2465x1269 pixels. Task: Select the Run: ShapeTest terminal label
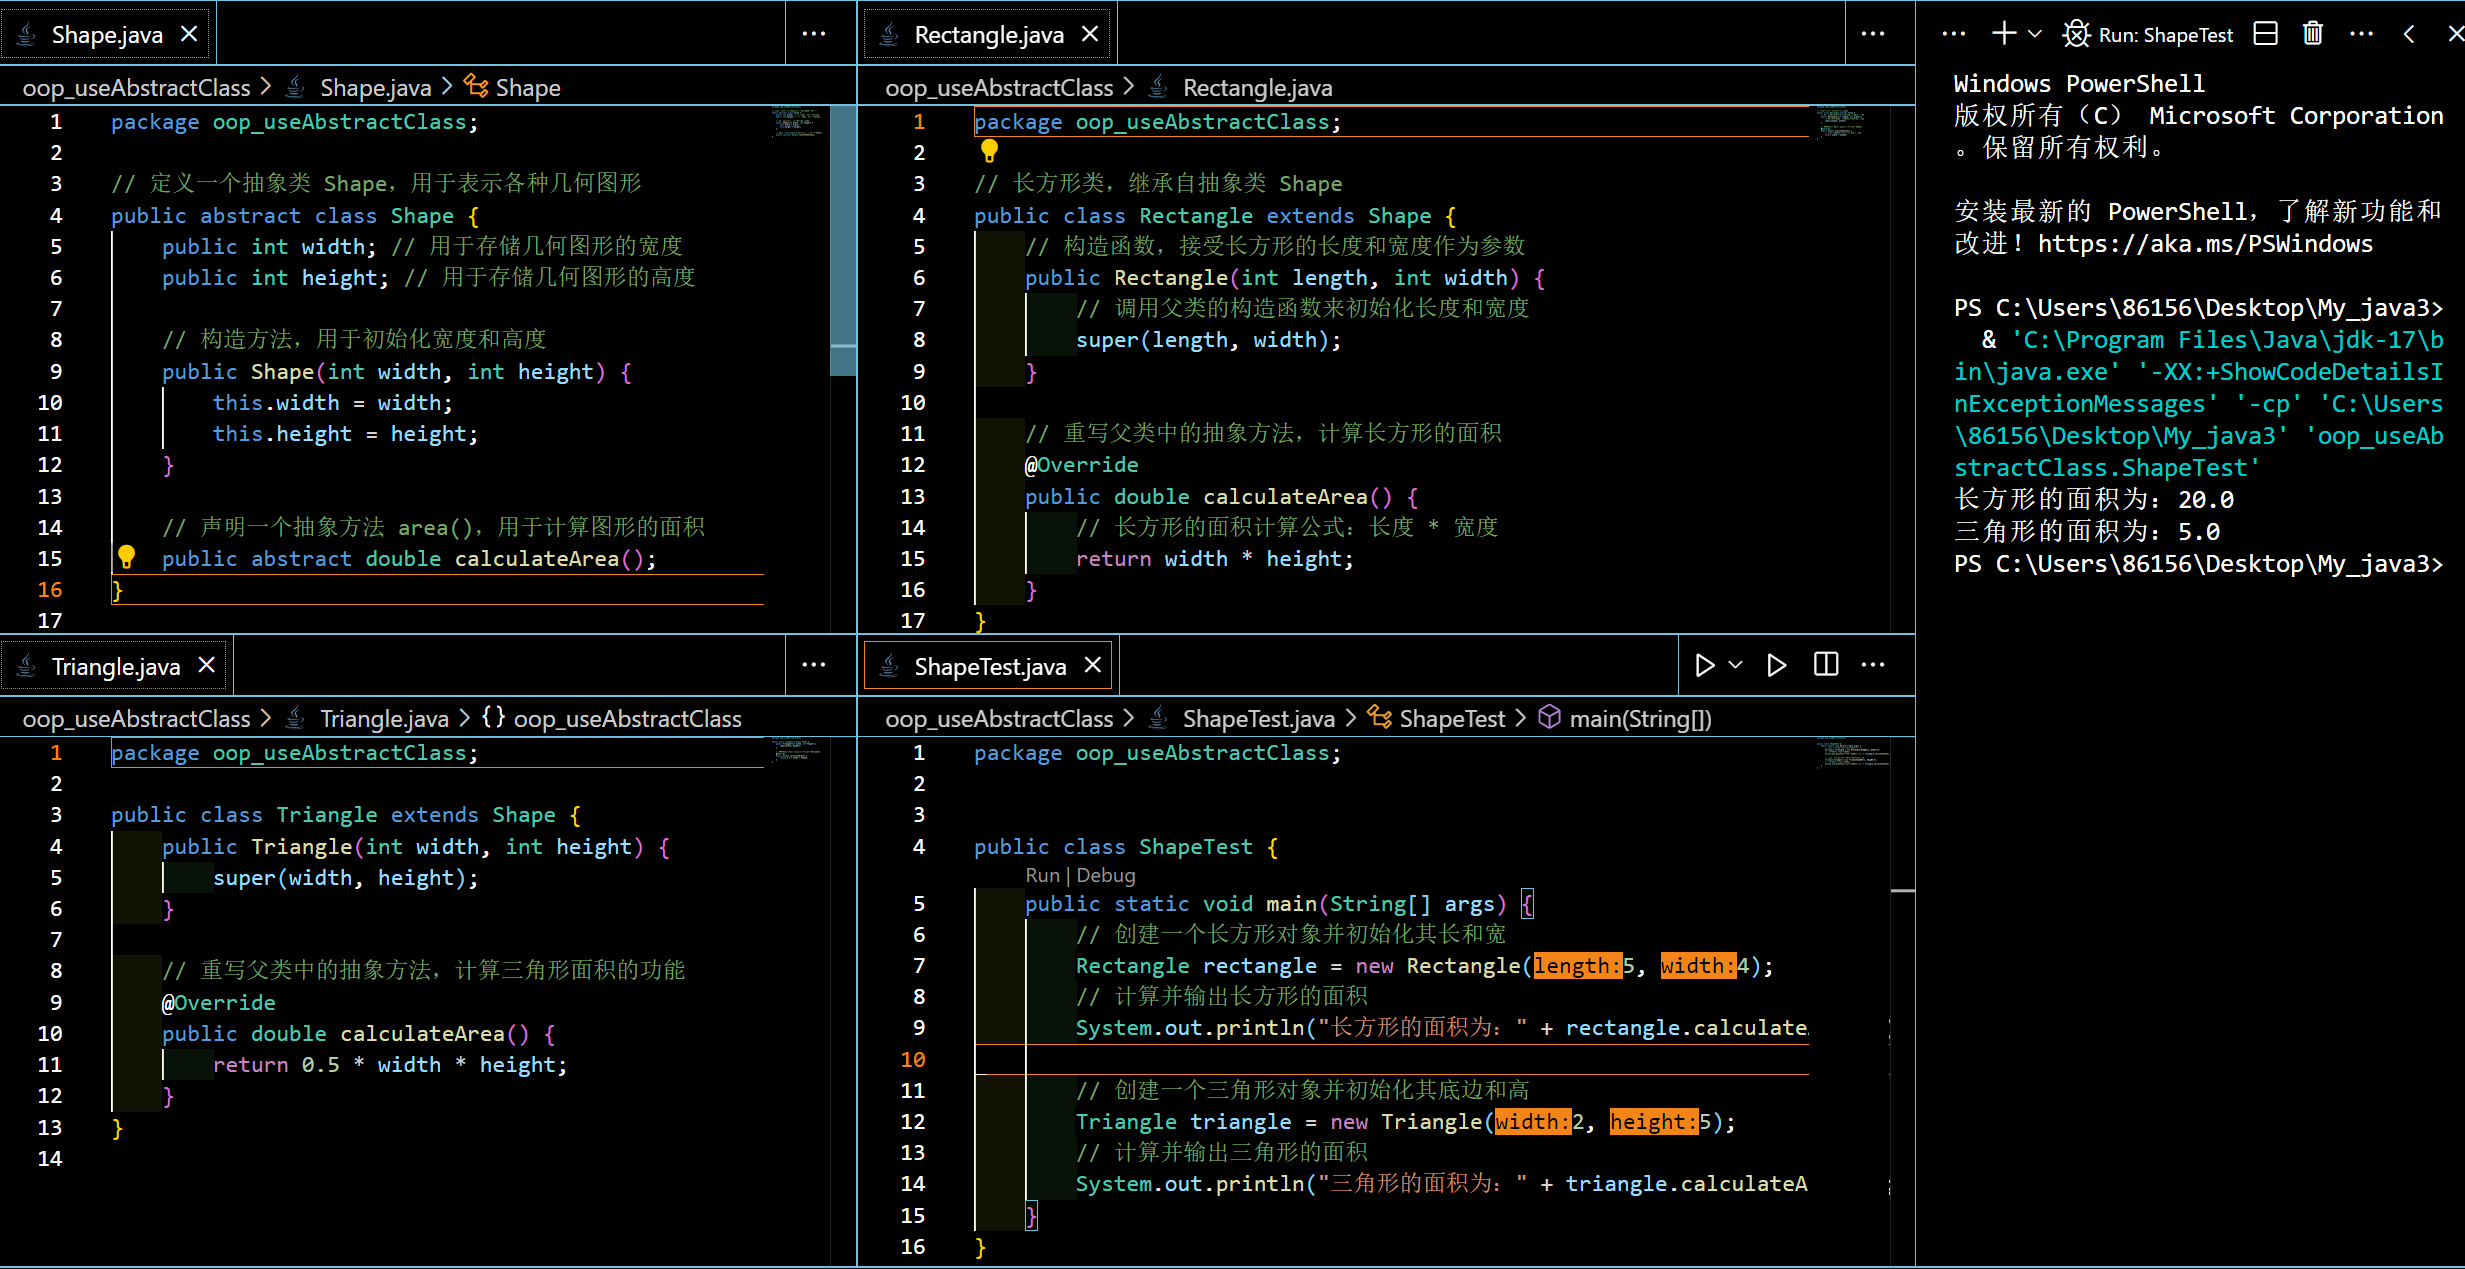(2166, 35)
